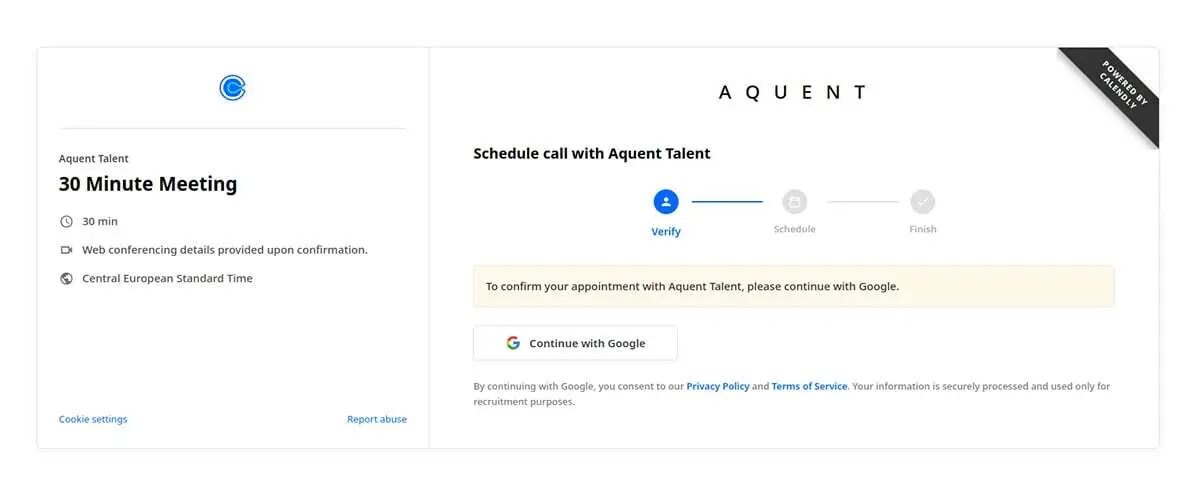Click the Central European Standard Time text

(x=167, y=279)
